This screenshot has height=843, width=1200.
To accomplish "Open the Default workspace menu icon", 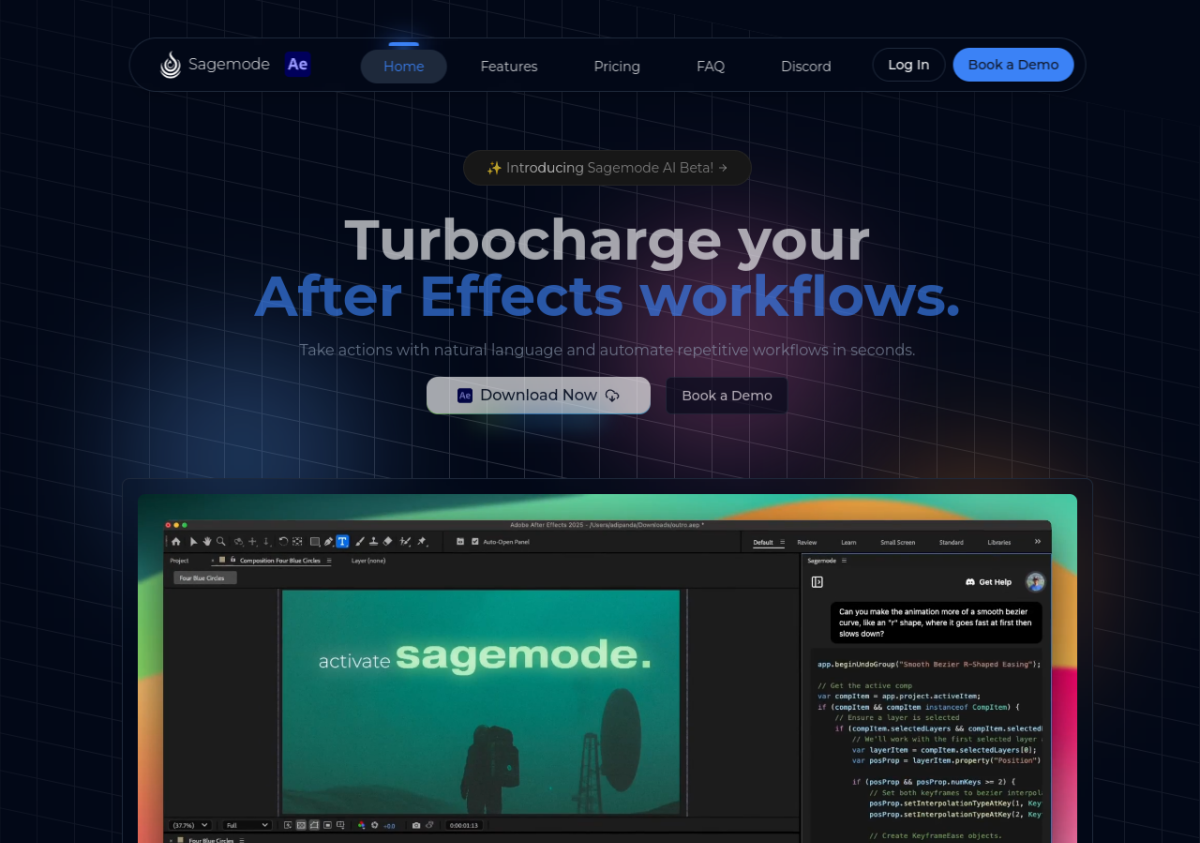I will (783, 542).
